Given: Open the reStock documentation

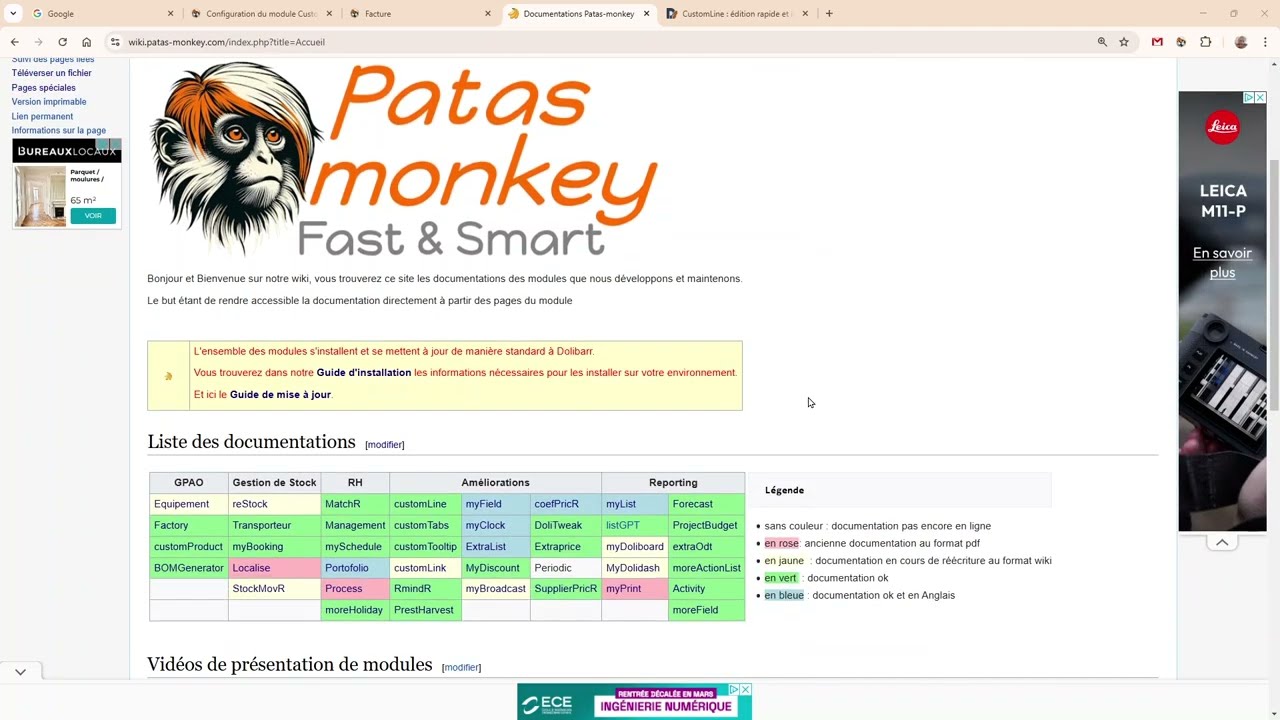Looking at the screenshot, I should (250, 504).
